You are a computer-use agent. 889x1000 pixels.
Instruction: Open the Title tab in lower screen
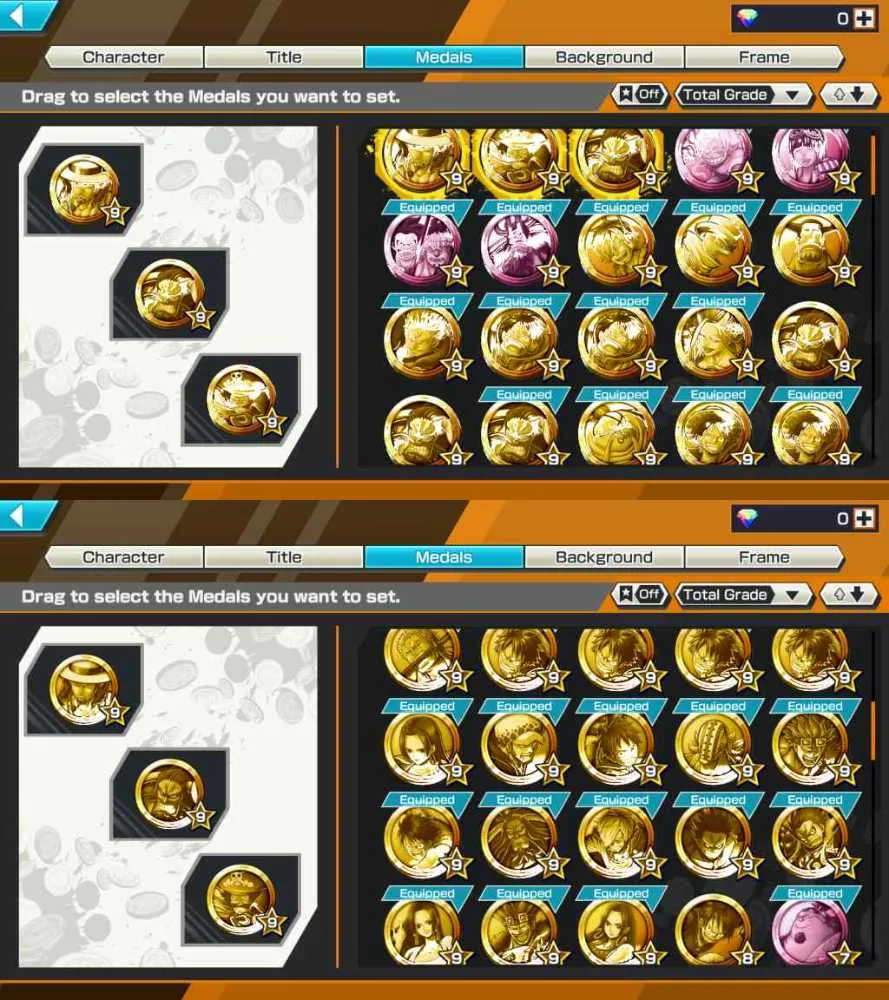[x=284, y=557]
